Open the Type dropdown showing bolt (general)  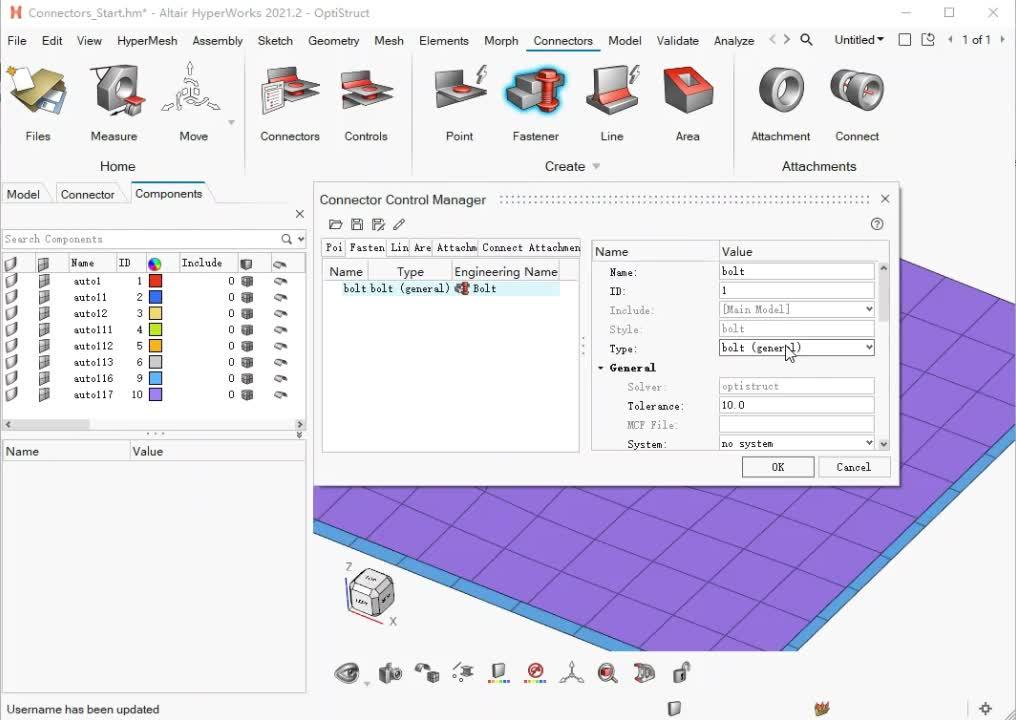click(x=868, y=347)
